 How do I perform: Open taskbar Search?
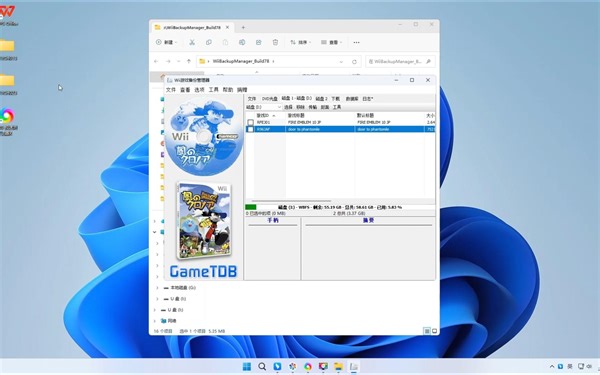point(262,367)
